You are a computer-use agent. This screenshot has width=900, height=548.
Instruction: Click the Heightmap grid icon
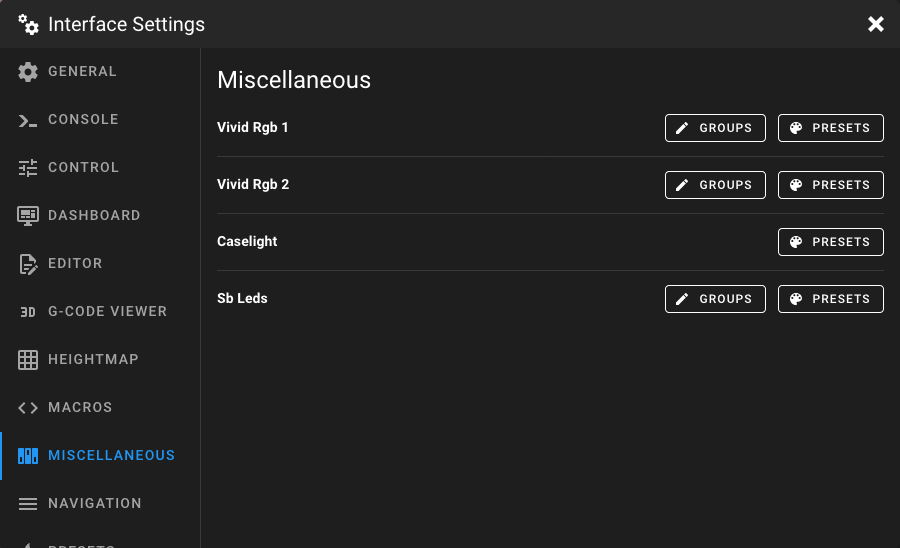click(x=28, y=360)
